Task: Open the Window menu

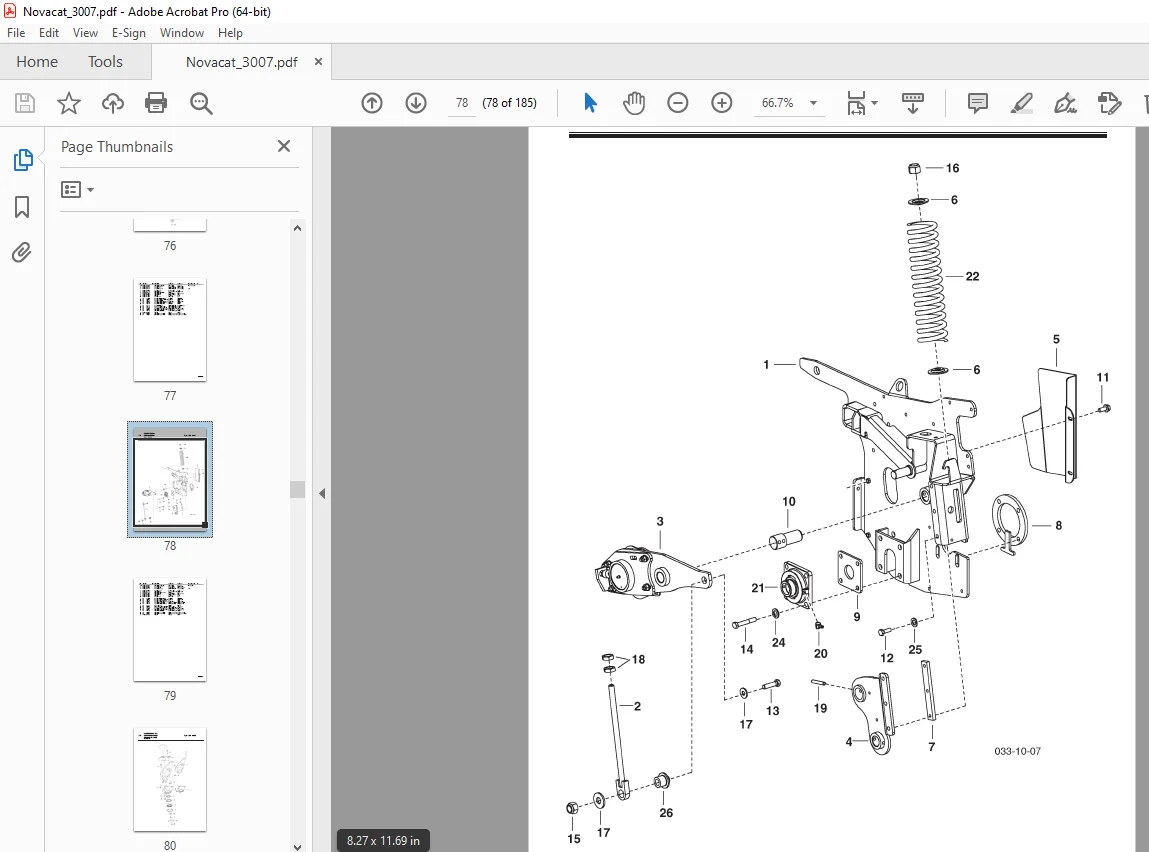Action: (182, 33)
